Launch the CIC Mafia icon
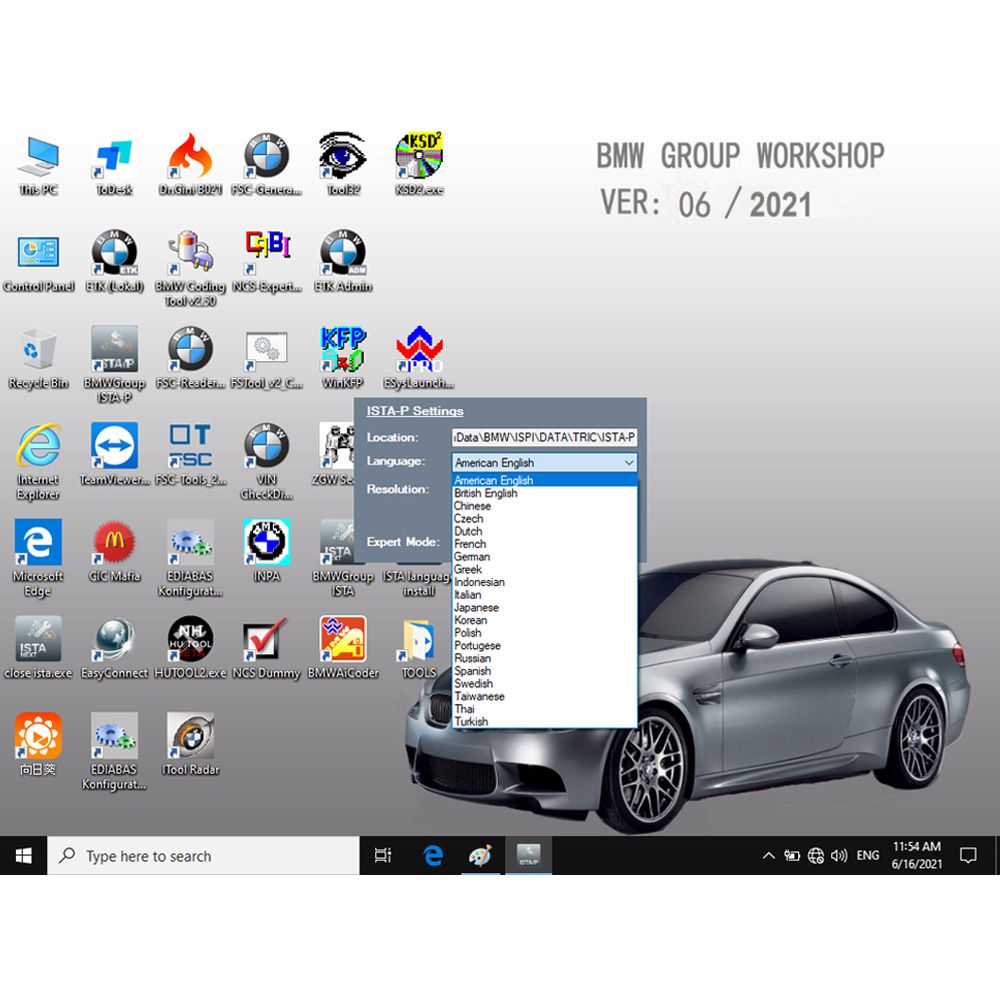The height and width of the screenshot is (1000, 1000). (x=114, y=551)
